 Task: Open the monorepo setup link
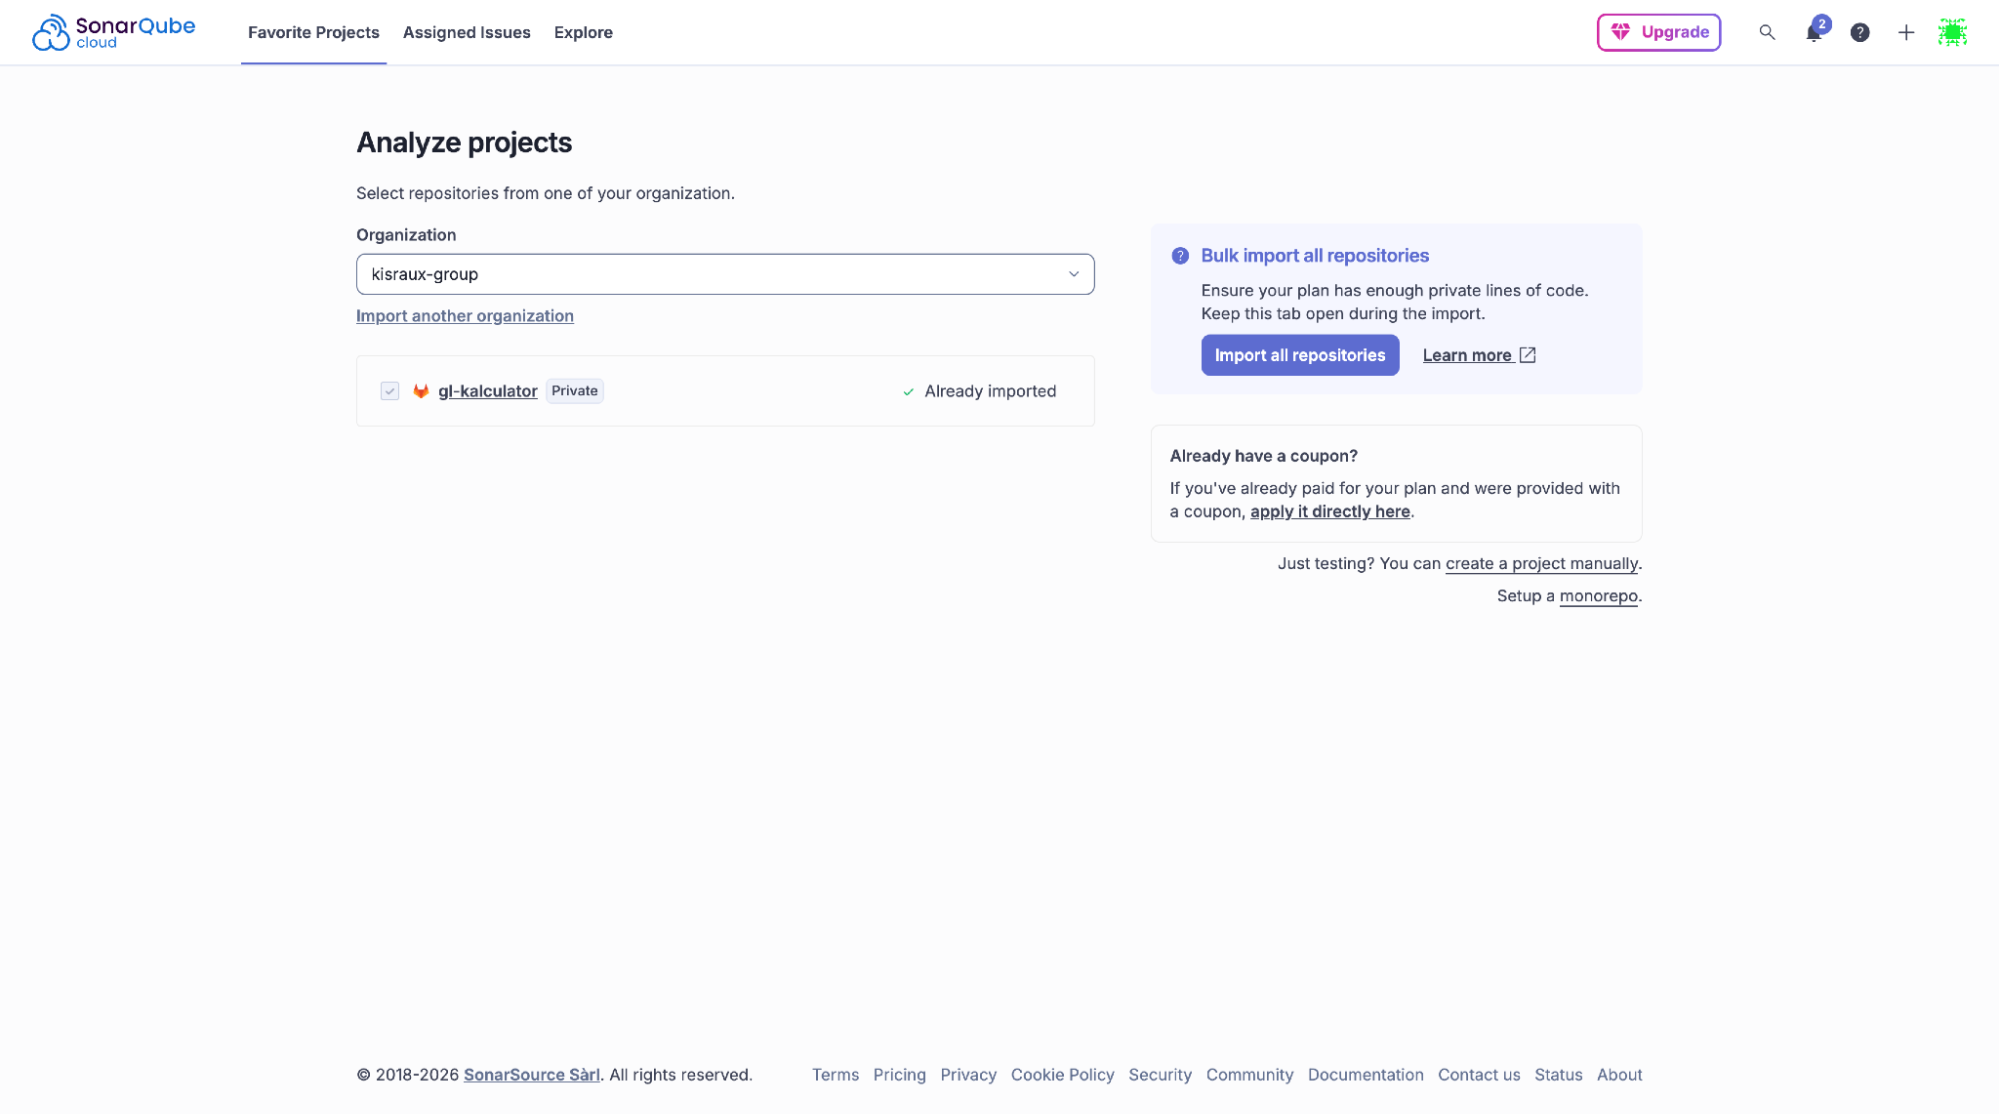(x=1599, y=596)
